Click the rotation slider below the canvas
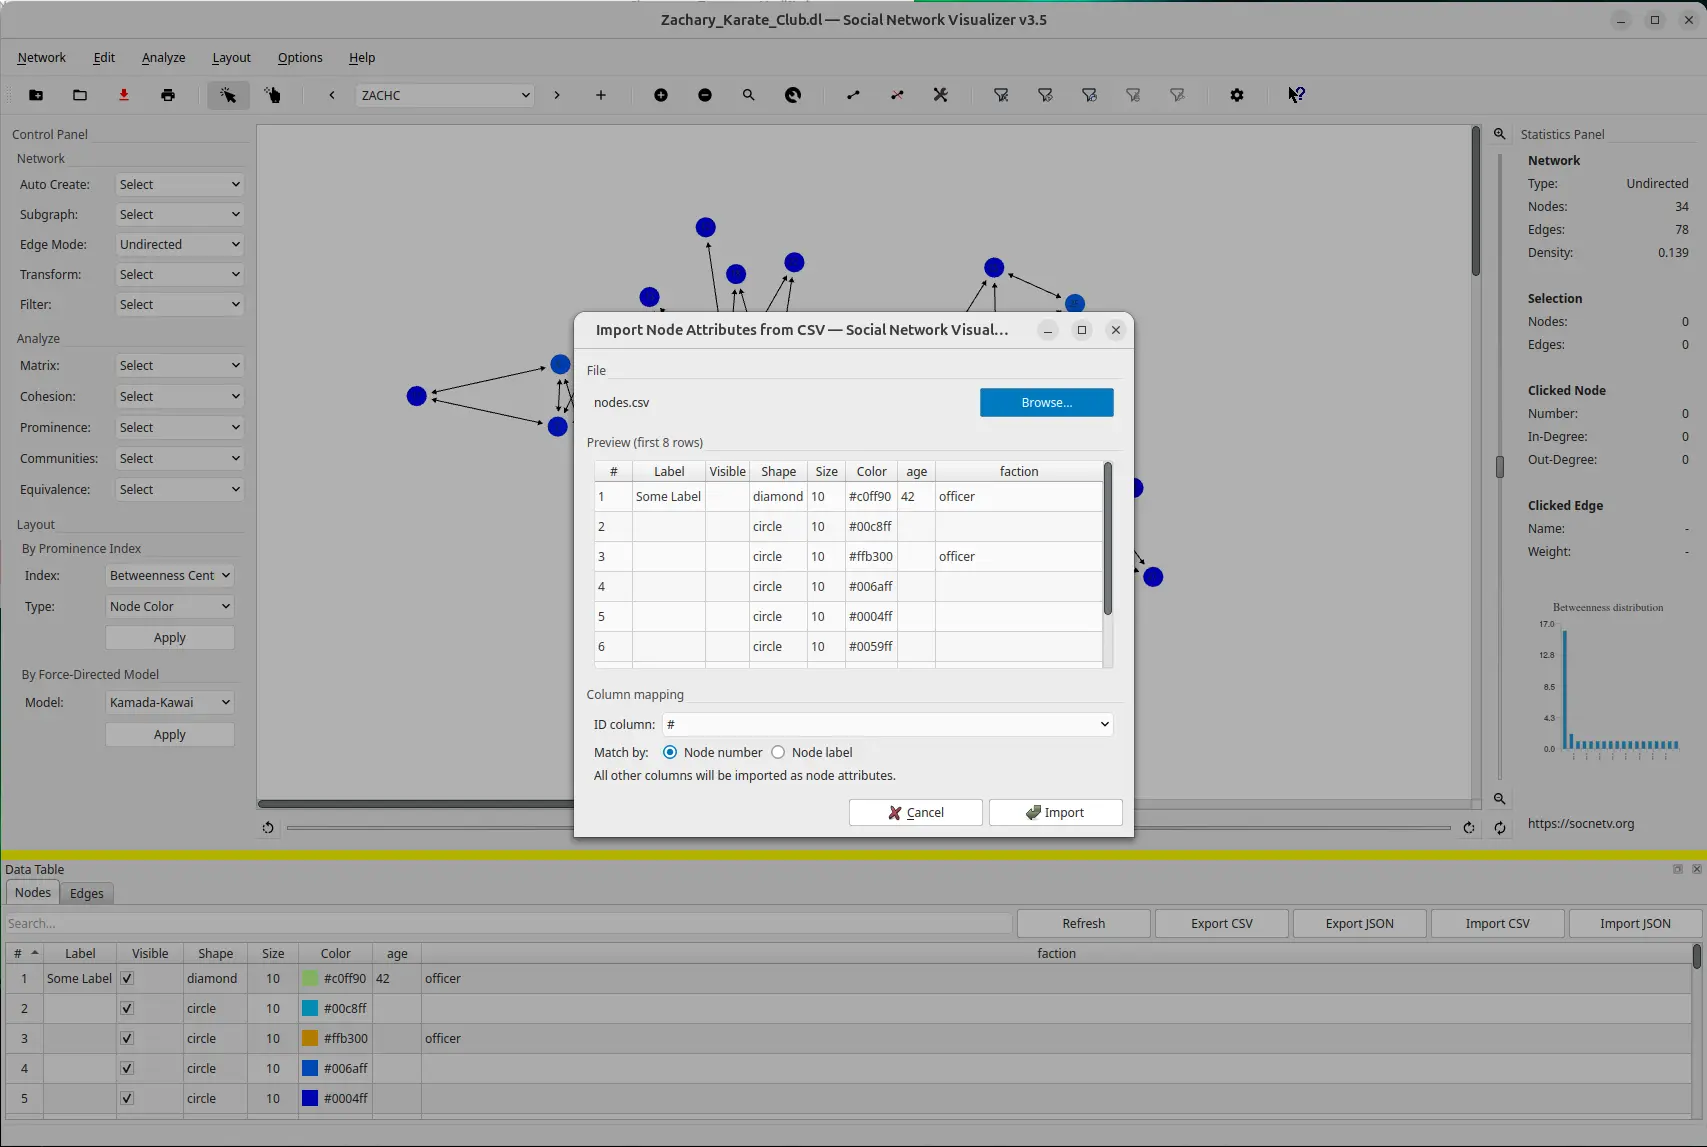The height and width of the screenshot is (1147, 1707). pyautogui.click(x=868, y=827)
